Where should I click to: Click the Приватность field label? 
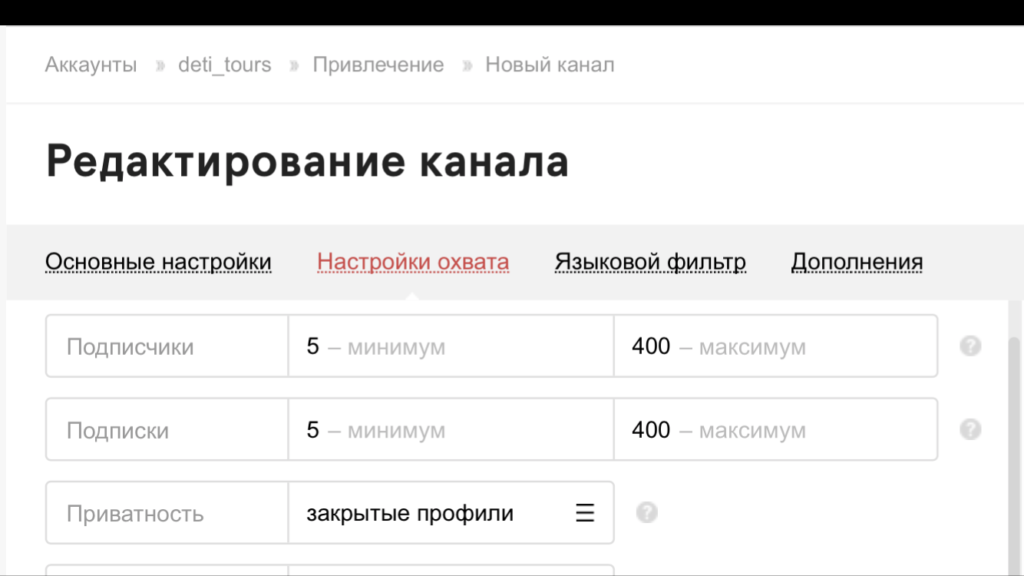[135, 514]
